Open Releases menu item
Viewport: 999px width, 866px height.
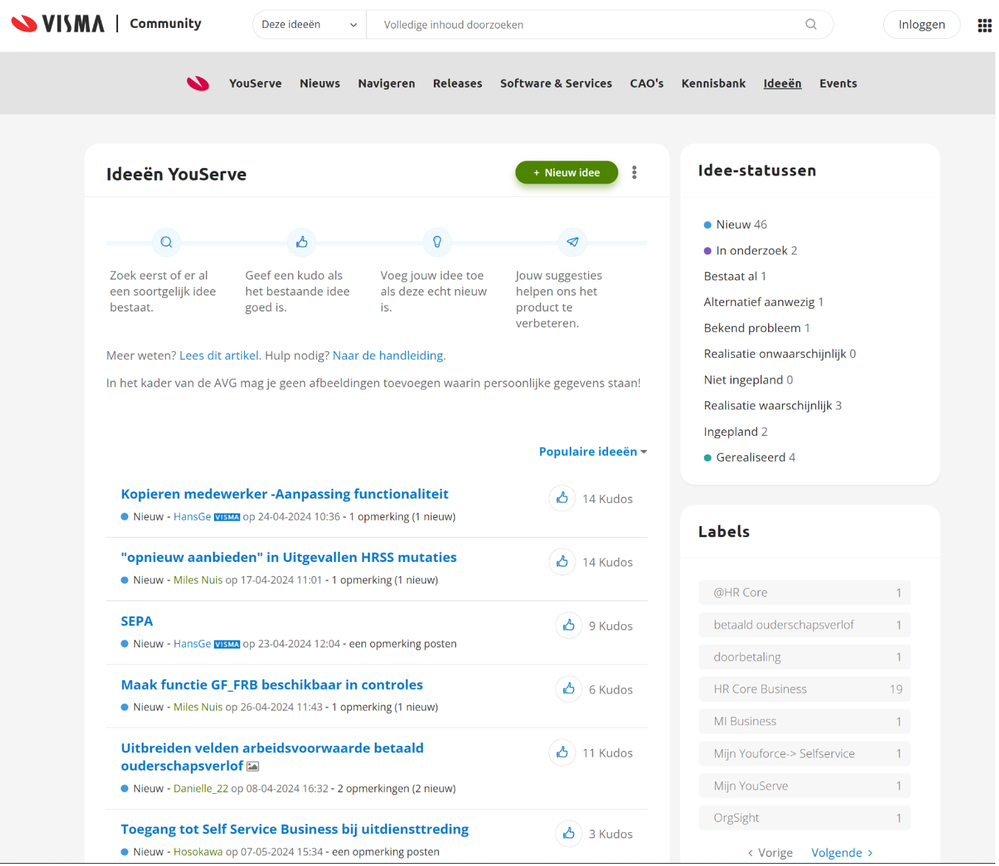[457, 83]
